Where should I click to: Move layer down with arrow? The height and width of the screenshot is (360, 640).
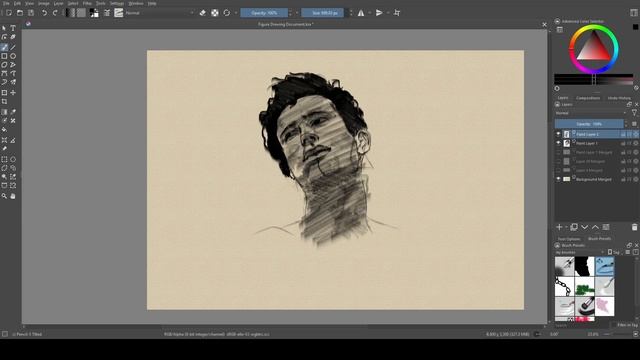point(584,227)
